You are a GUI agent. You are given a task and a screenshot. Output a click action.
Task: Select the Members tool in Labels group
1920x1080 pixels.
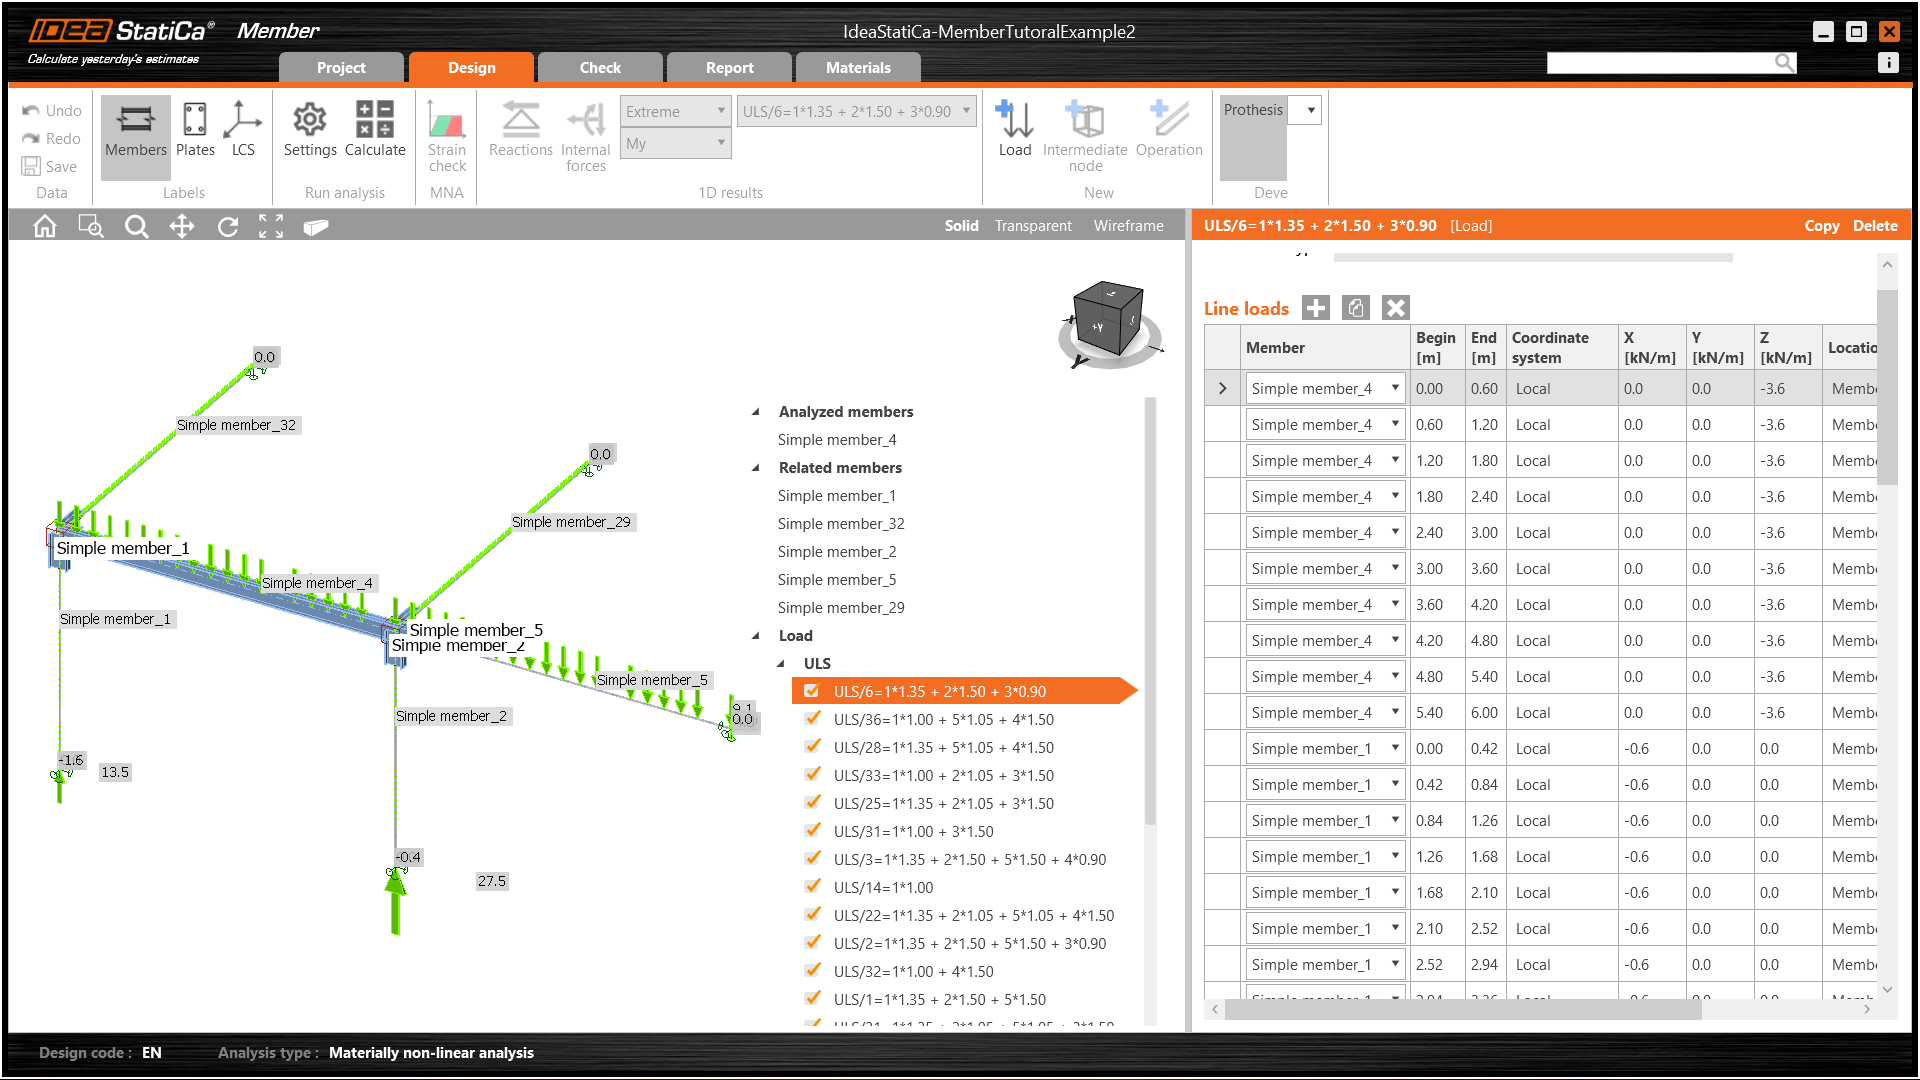tap(135, 130)
